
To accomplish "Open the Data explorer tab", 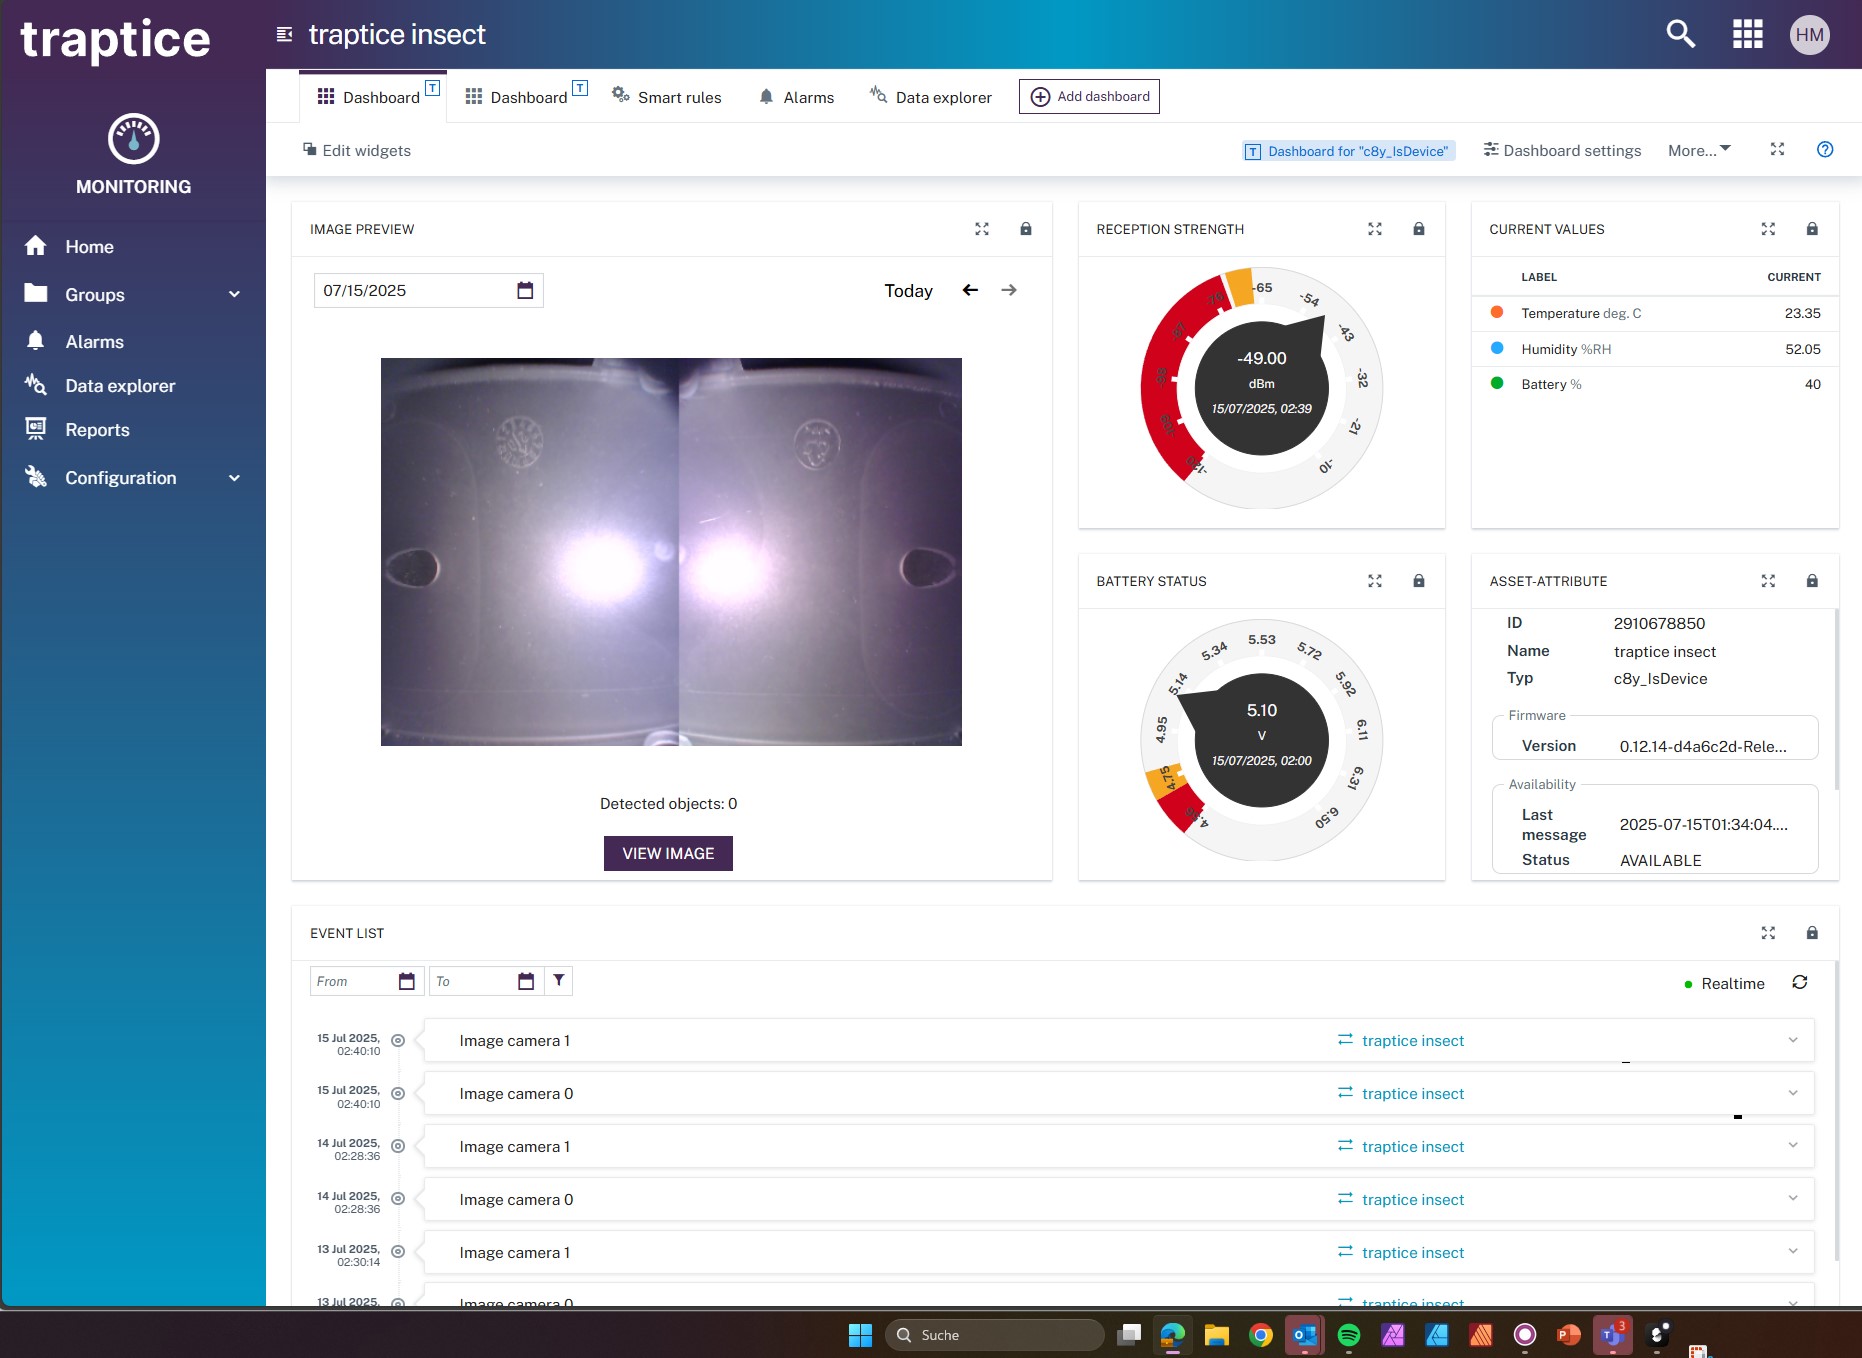I will [x=931, y=97].
